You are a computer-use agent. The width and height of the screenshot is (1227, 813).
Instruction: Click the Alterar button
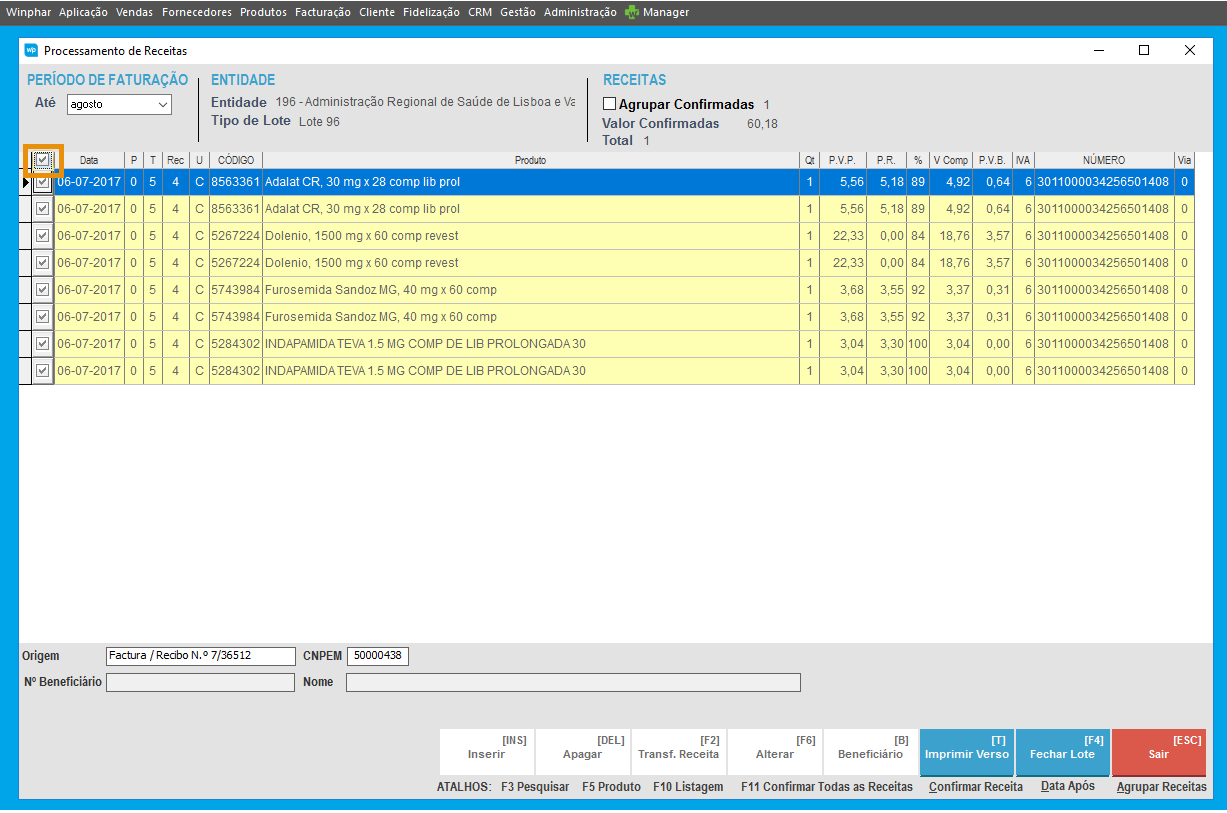pos(775,752)
